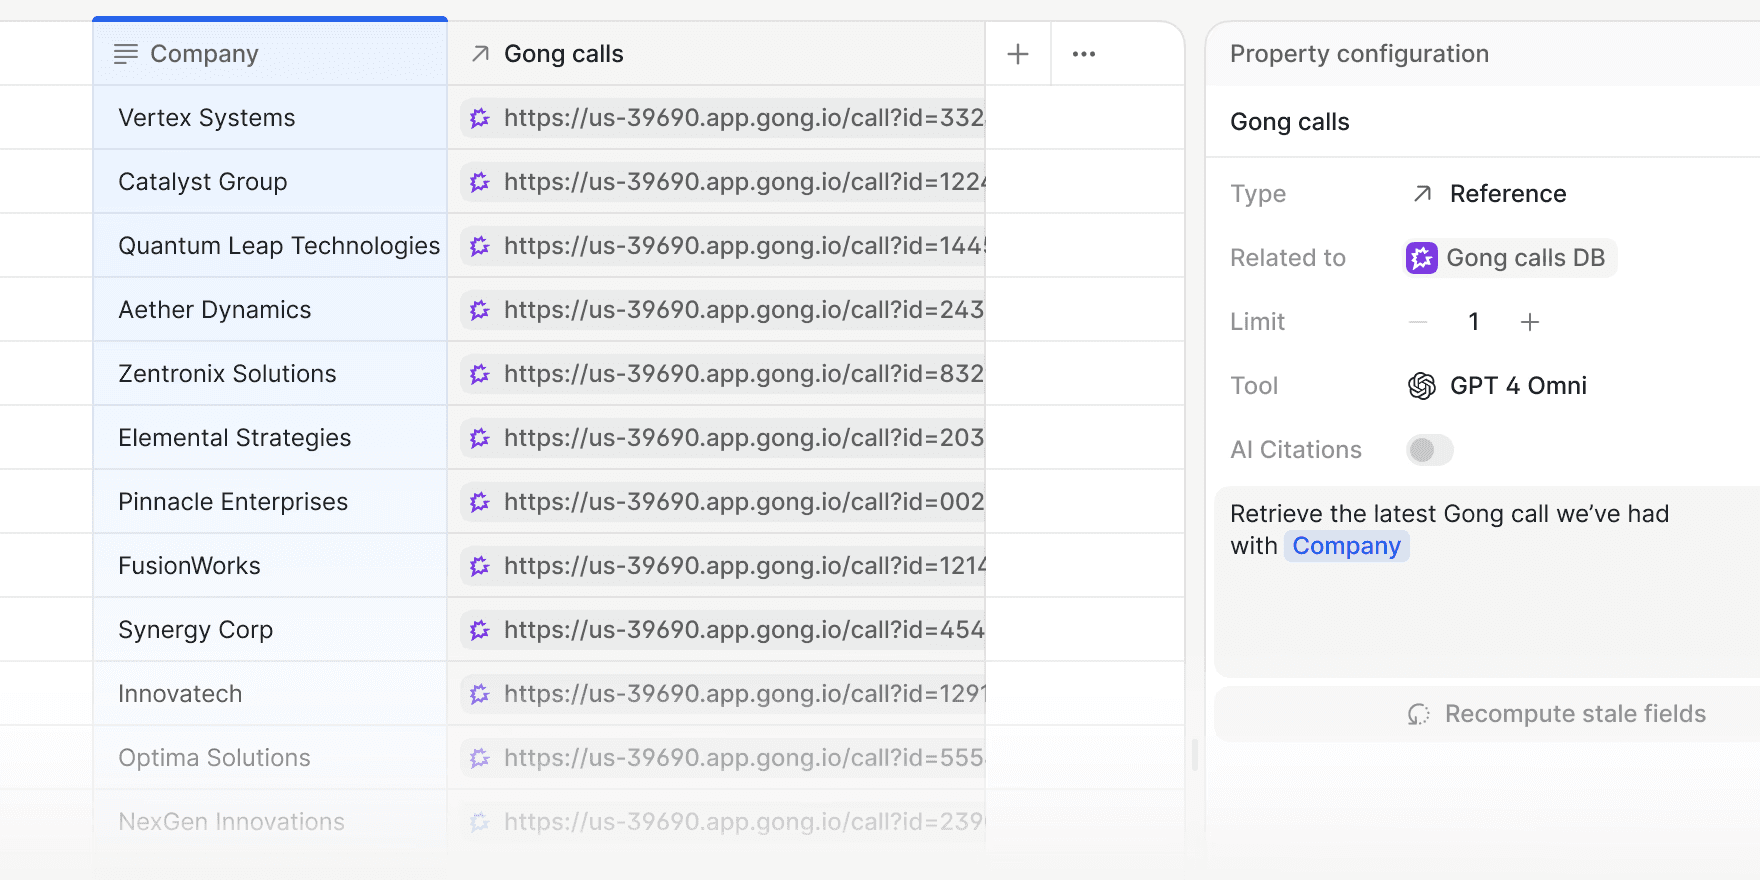Viewport: 1760px width, 880px height.
Task: Click the purple Gong calls DB icon
Action: [x=1422, y=258]
